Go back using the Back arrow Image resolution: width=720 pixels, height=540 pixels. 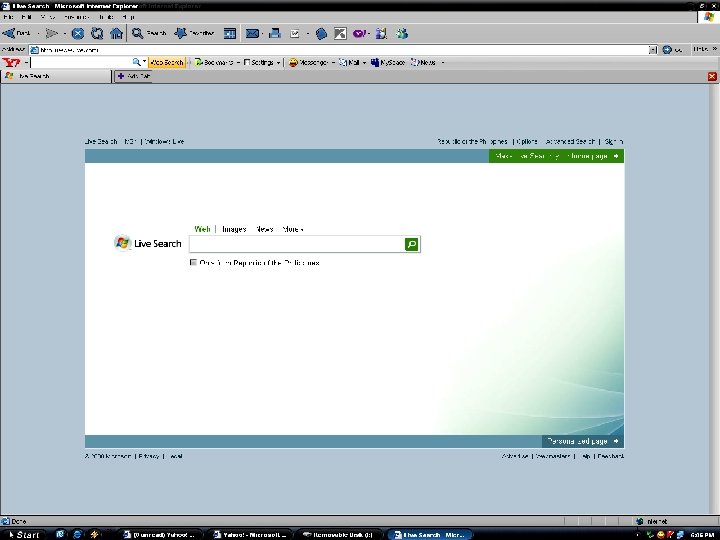click(16, 33)
